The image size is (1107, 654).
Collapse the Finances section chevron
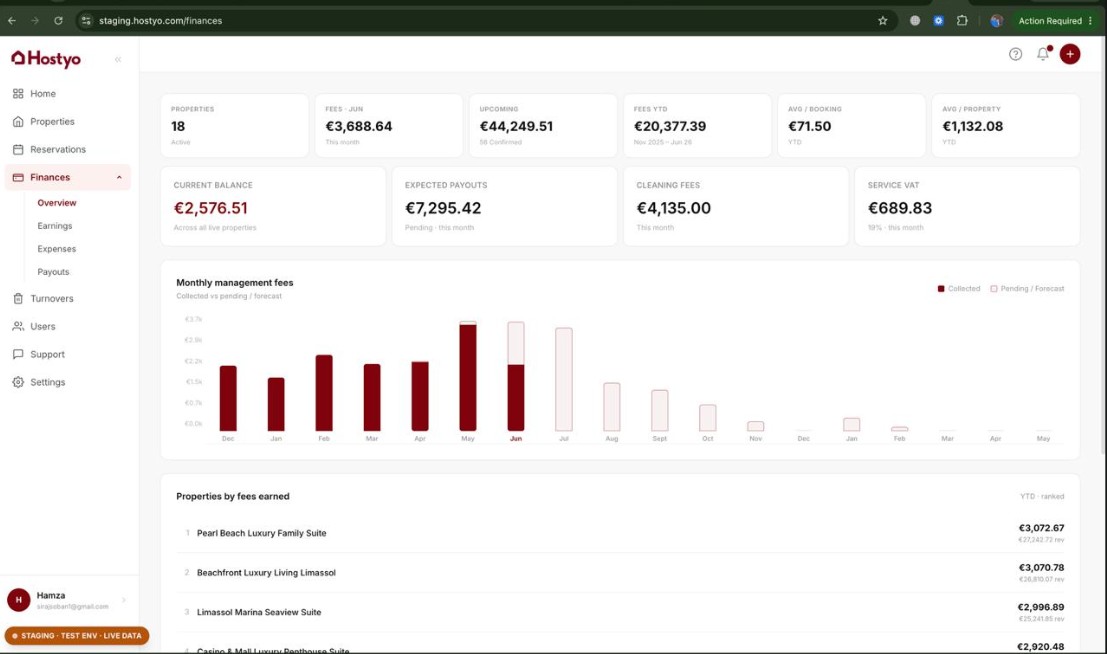pyautogui.click(x=119, y=177)
